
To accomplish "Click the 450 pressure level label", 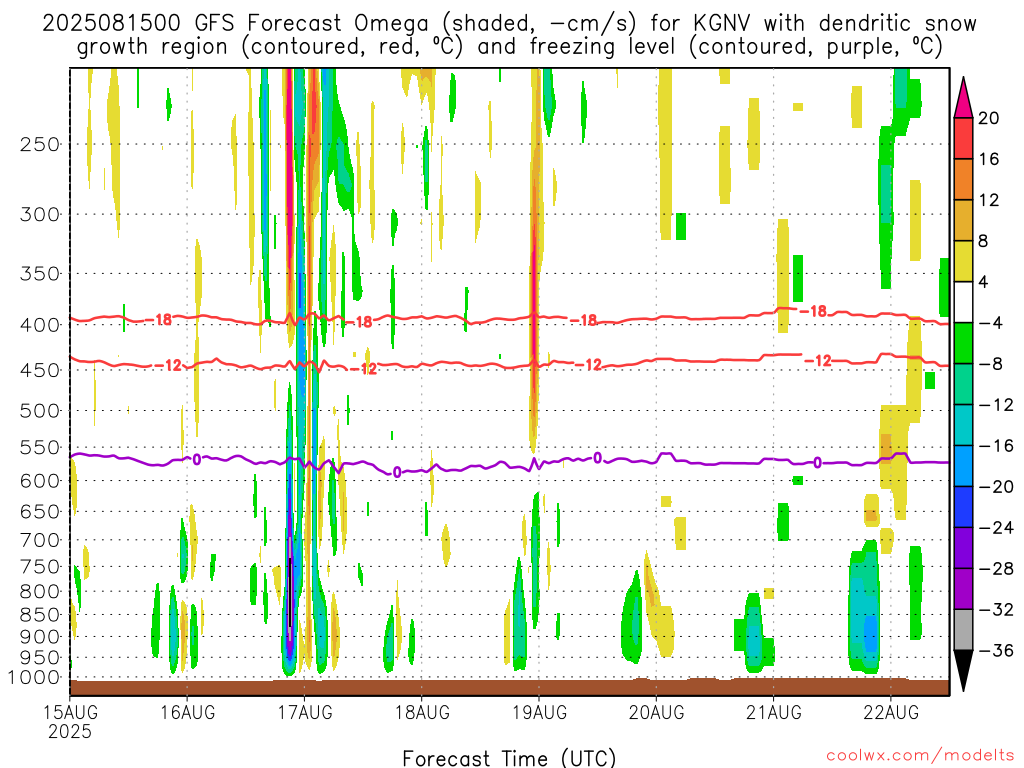I will click(40, 370).
